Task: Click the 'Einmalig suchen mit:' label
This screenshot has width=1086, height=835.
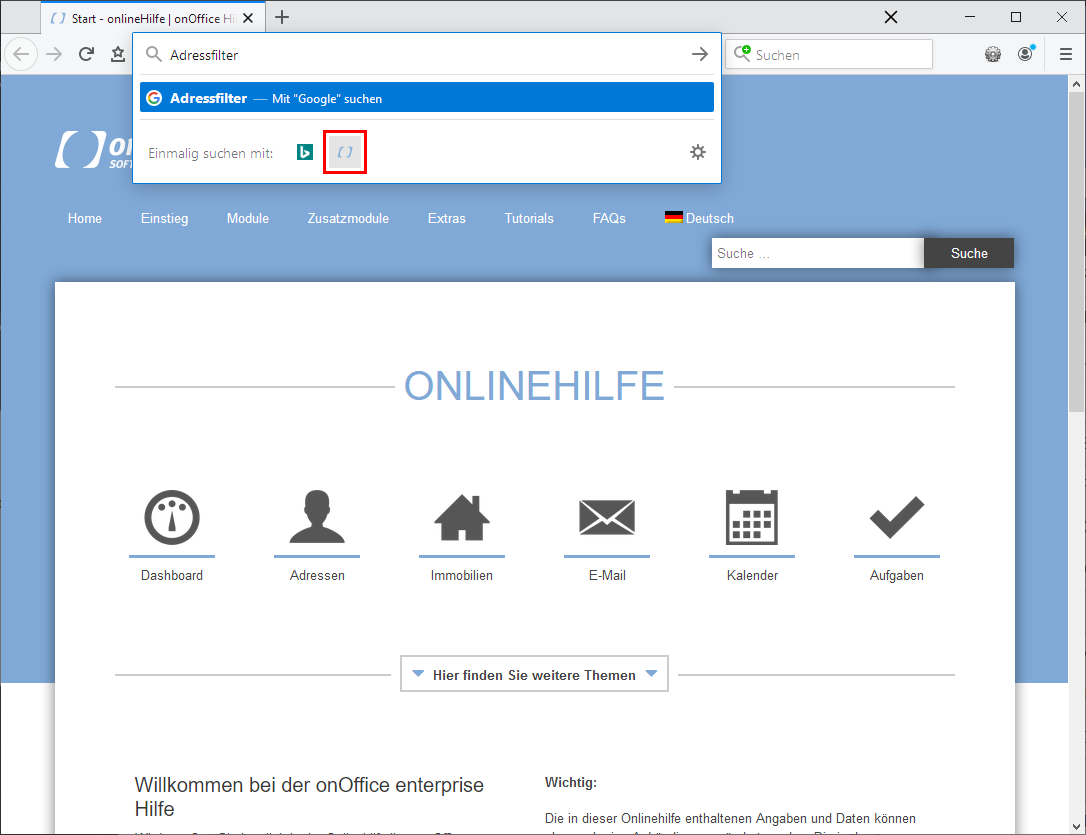Action: tap(211, 153)
